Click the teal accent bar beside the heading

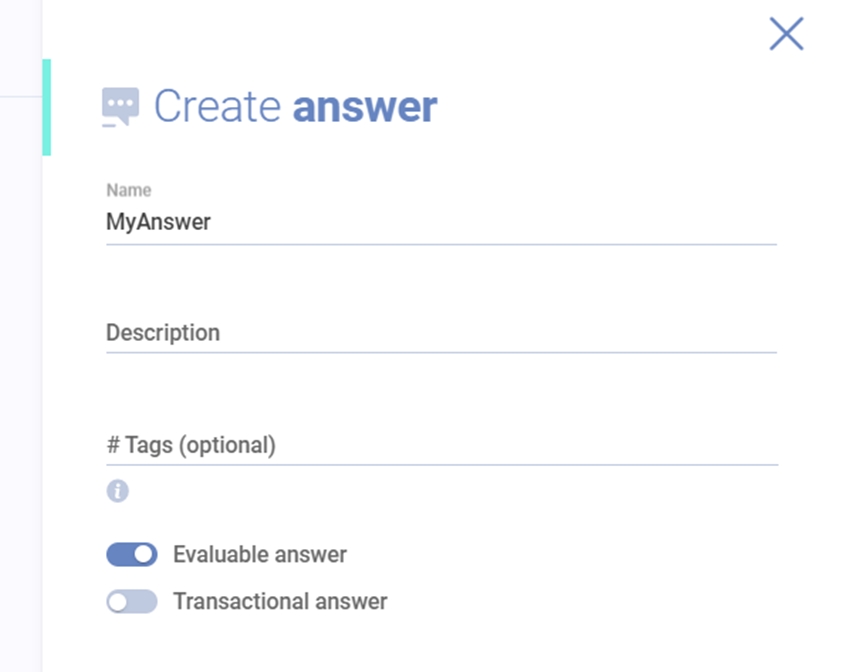pos(46,107)
